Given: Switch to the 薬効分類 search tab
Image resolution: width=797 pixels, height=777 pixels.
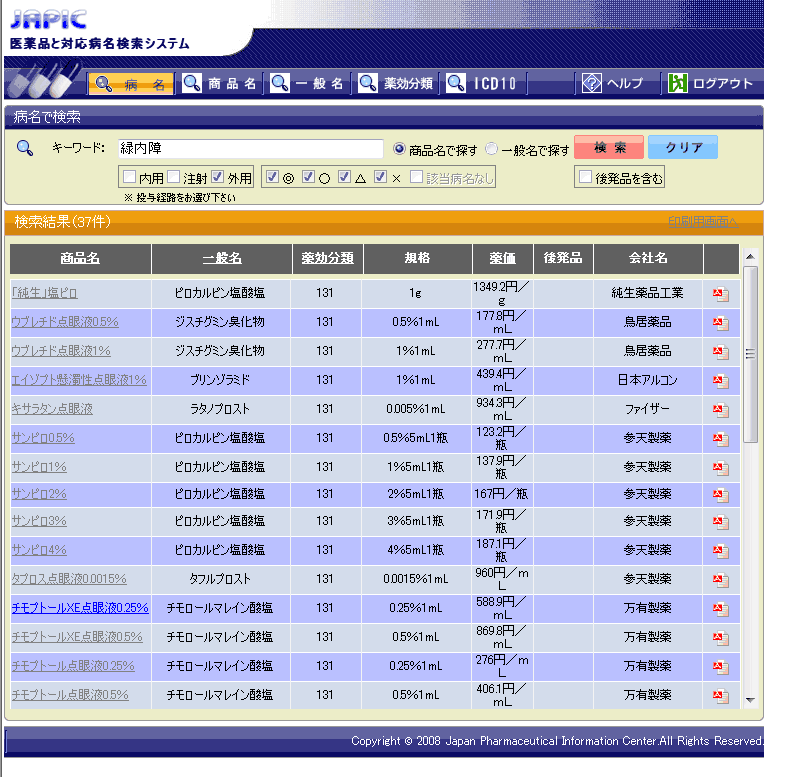Looking at the screenshot, I should [398, 83].
